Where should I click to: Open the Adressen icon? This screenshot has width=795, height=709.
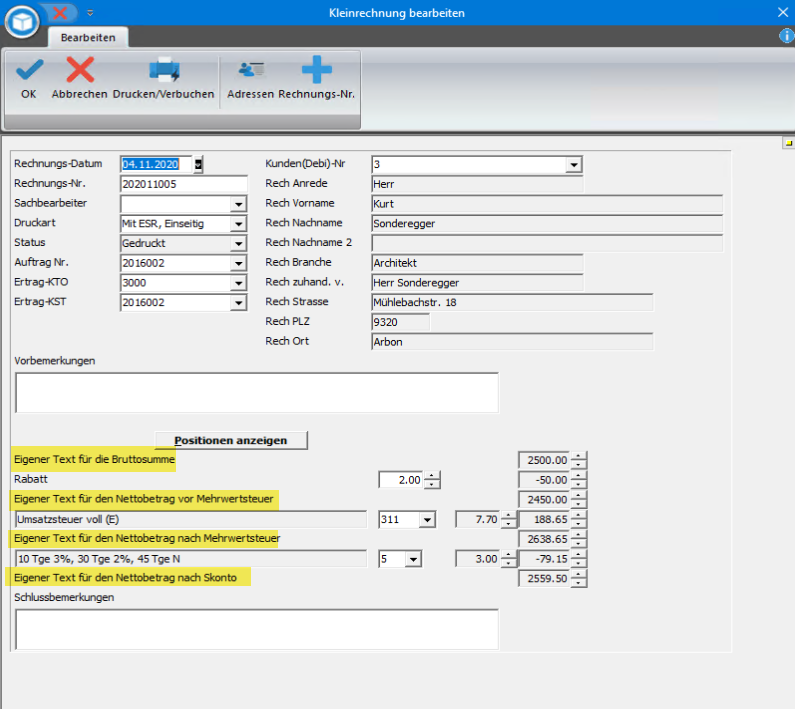point(251,70)
